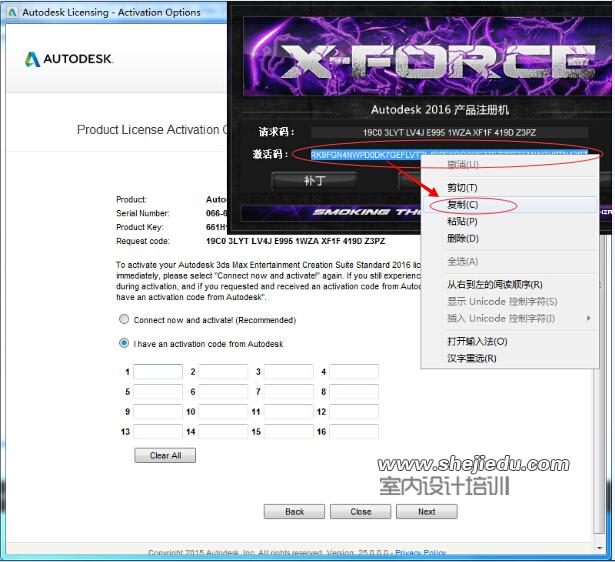The height and width of the screenshot is (562, 615).
Task: Click activation code input field 1
Action: coord(158,371)
